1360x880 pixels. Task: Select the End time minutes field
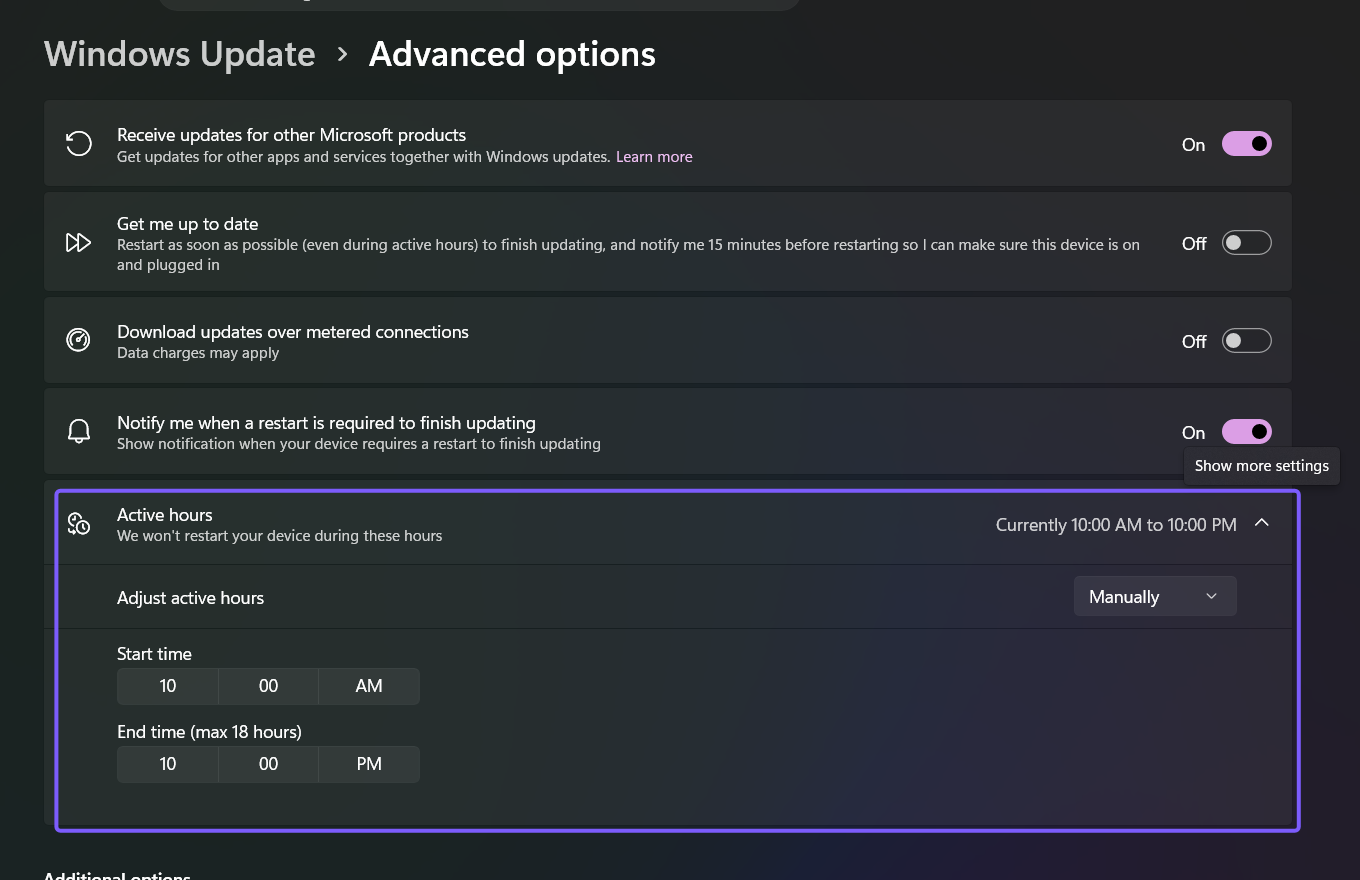[269, 764]
